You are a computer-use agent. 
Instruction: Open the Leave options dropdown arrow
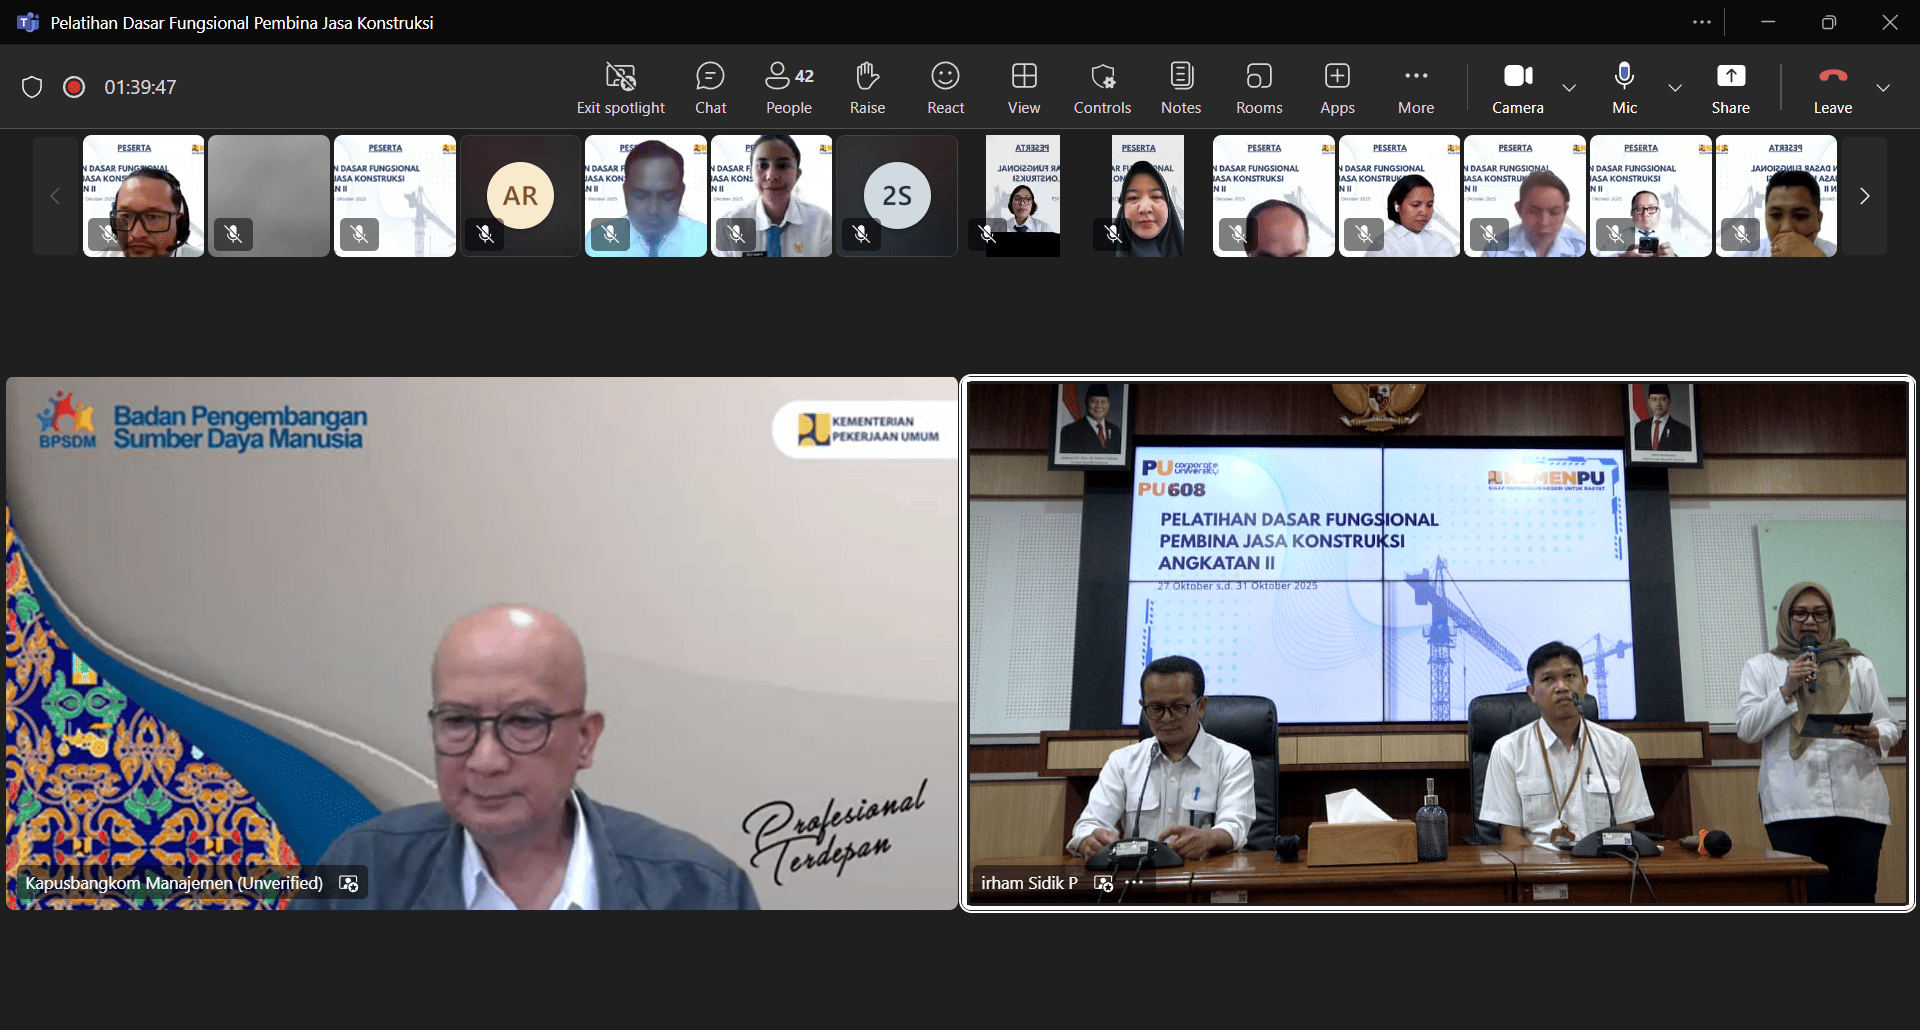point(1883,88)
